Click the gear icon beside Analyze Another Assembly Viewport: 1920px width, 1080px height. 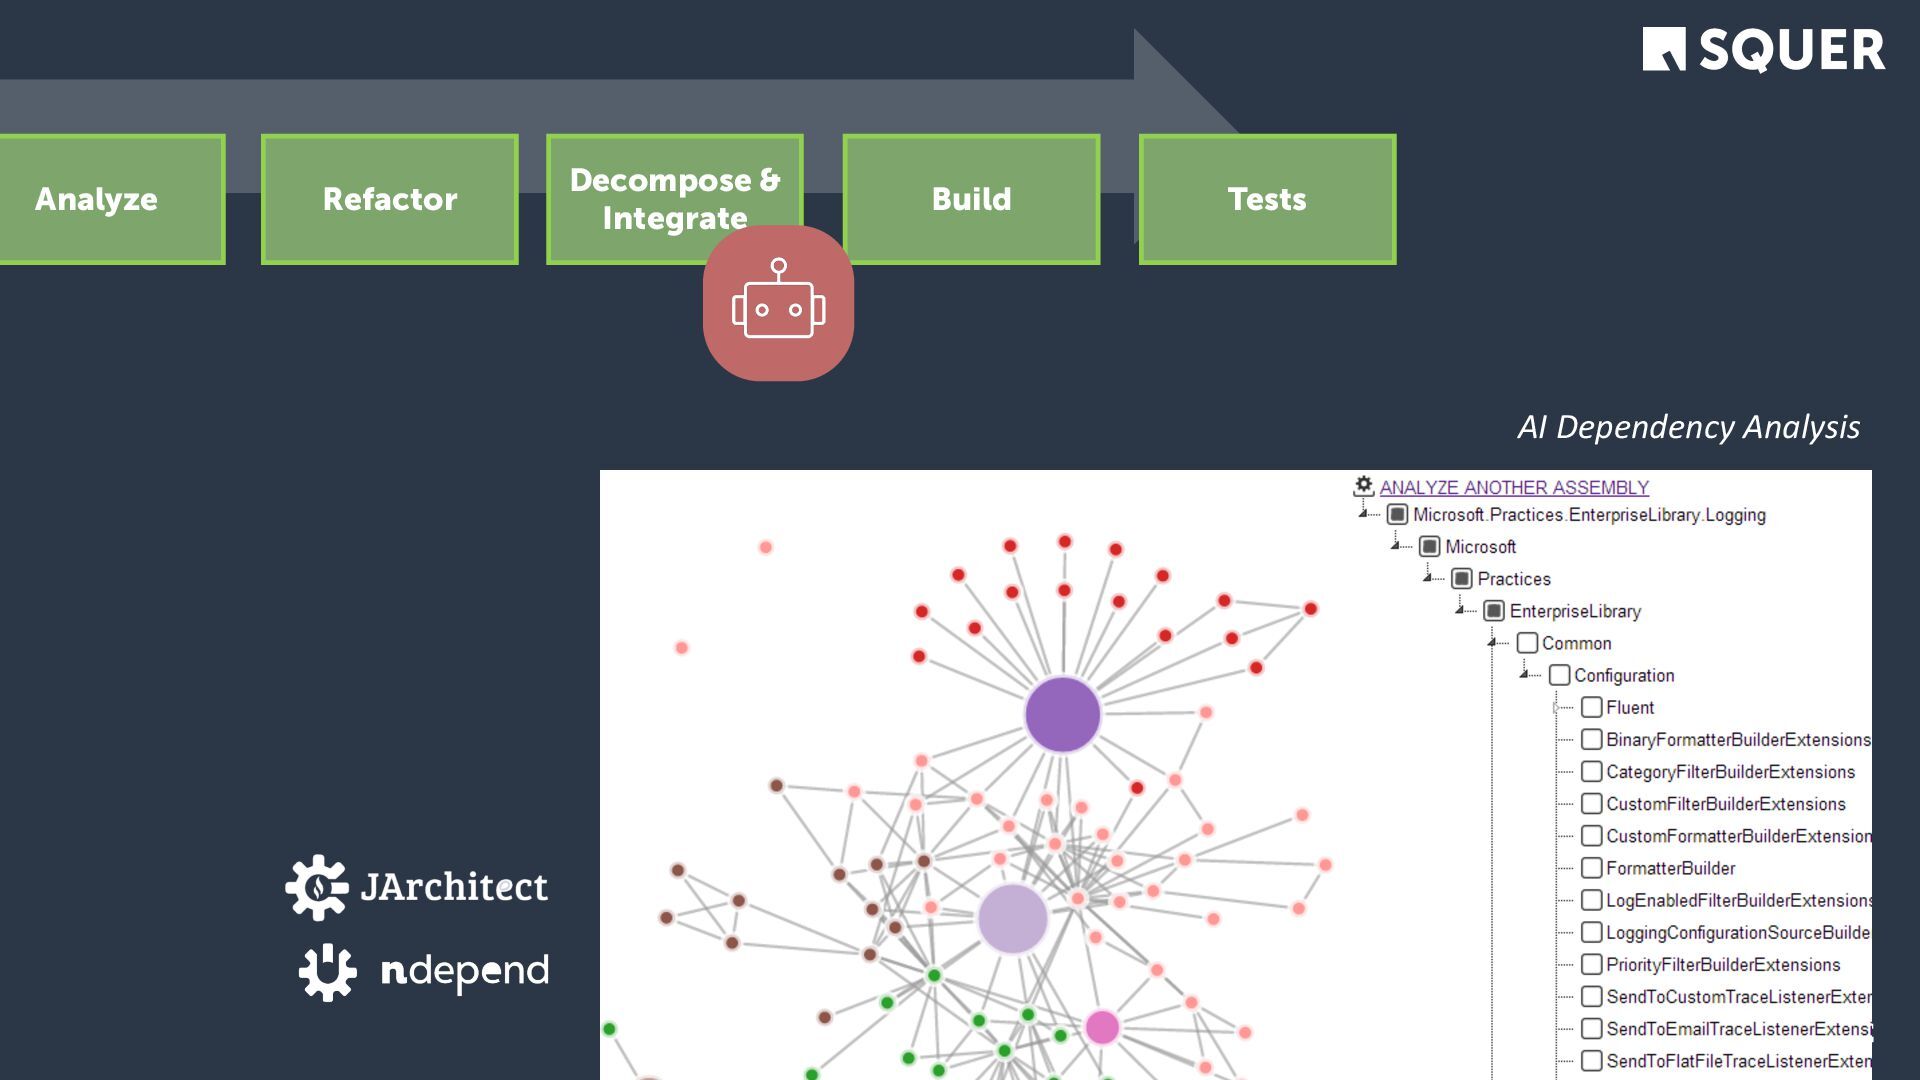coord(1363,486)
